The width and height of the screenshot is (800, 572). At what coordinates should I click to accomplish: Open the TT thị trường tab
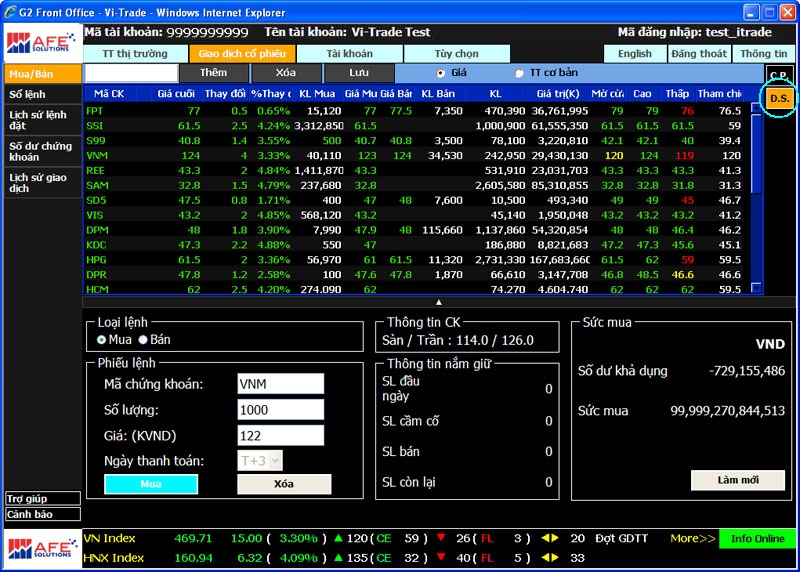tap(135, 54)
